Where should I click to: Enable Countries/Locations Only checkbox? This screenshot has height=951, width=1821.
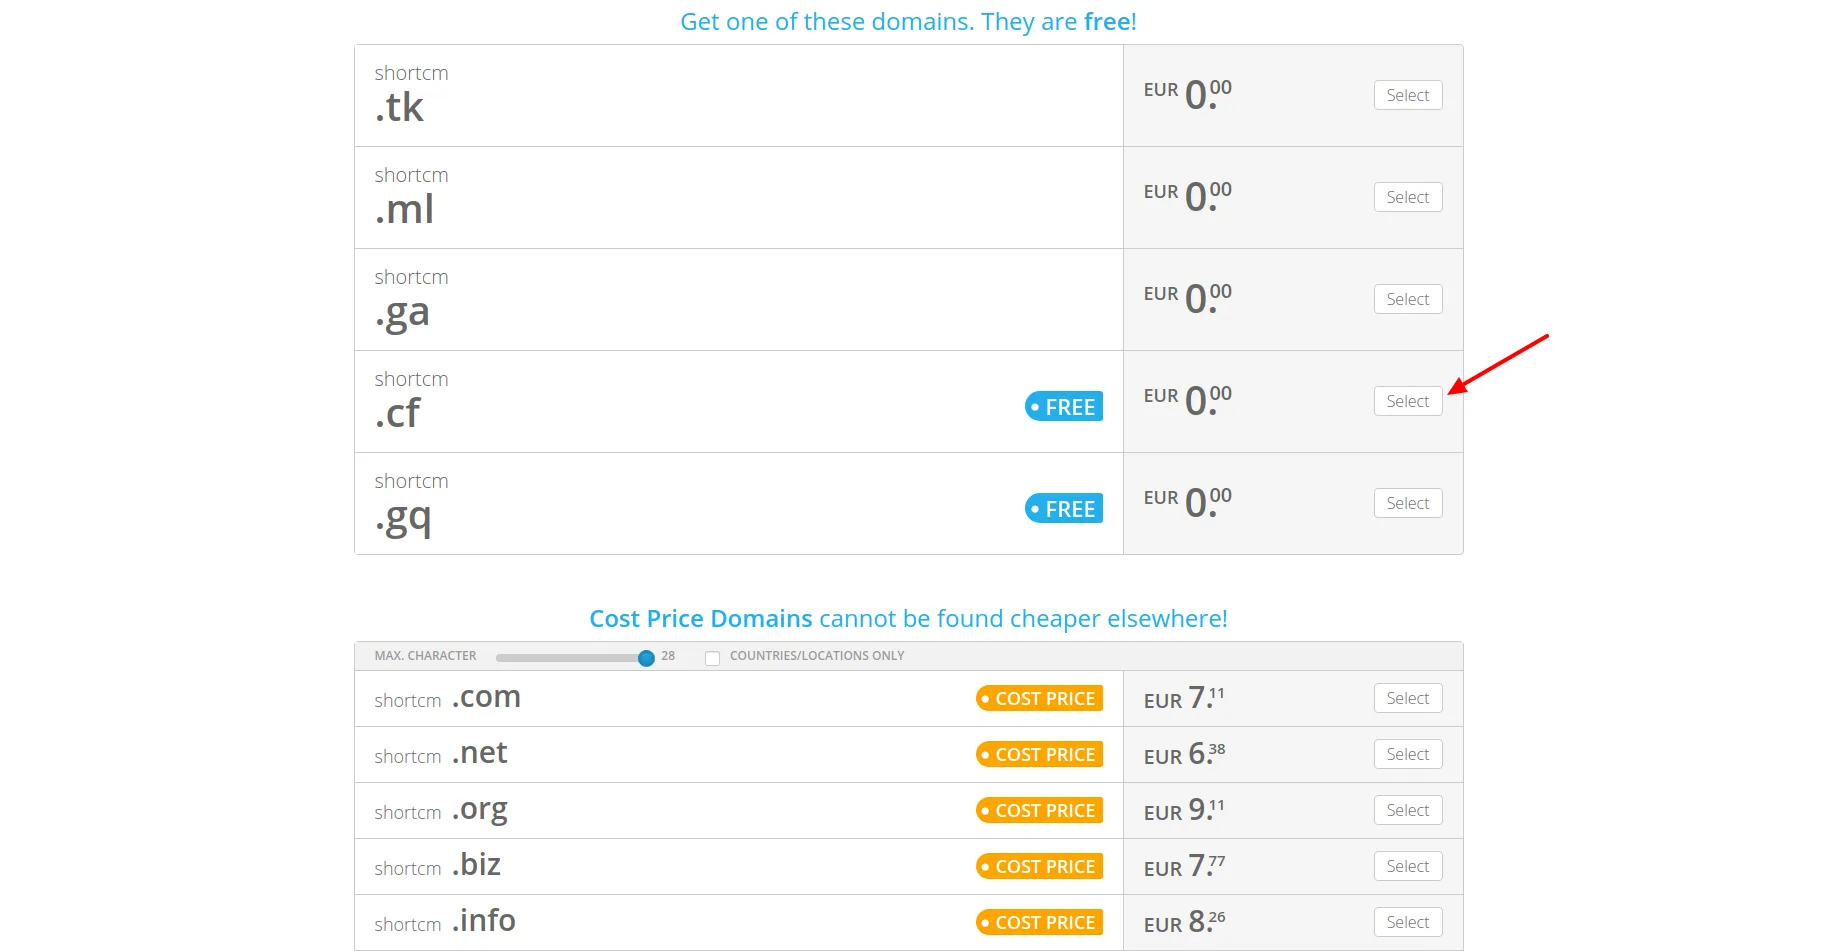(x=712, y=657)
